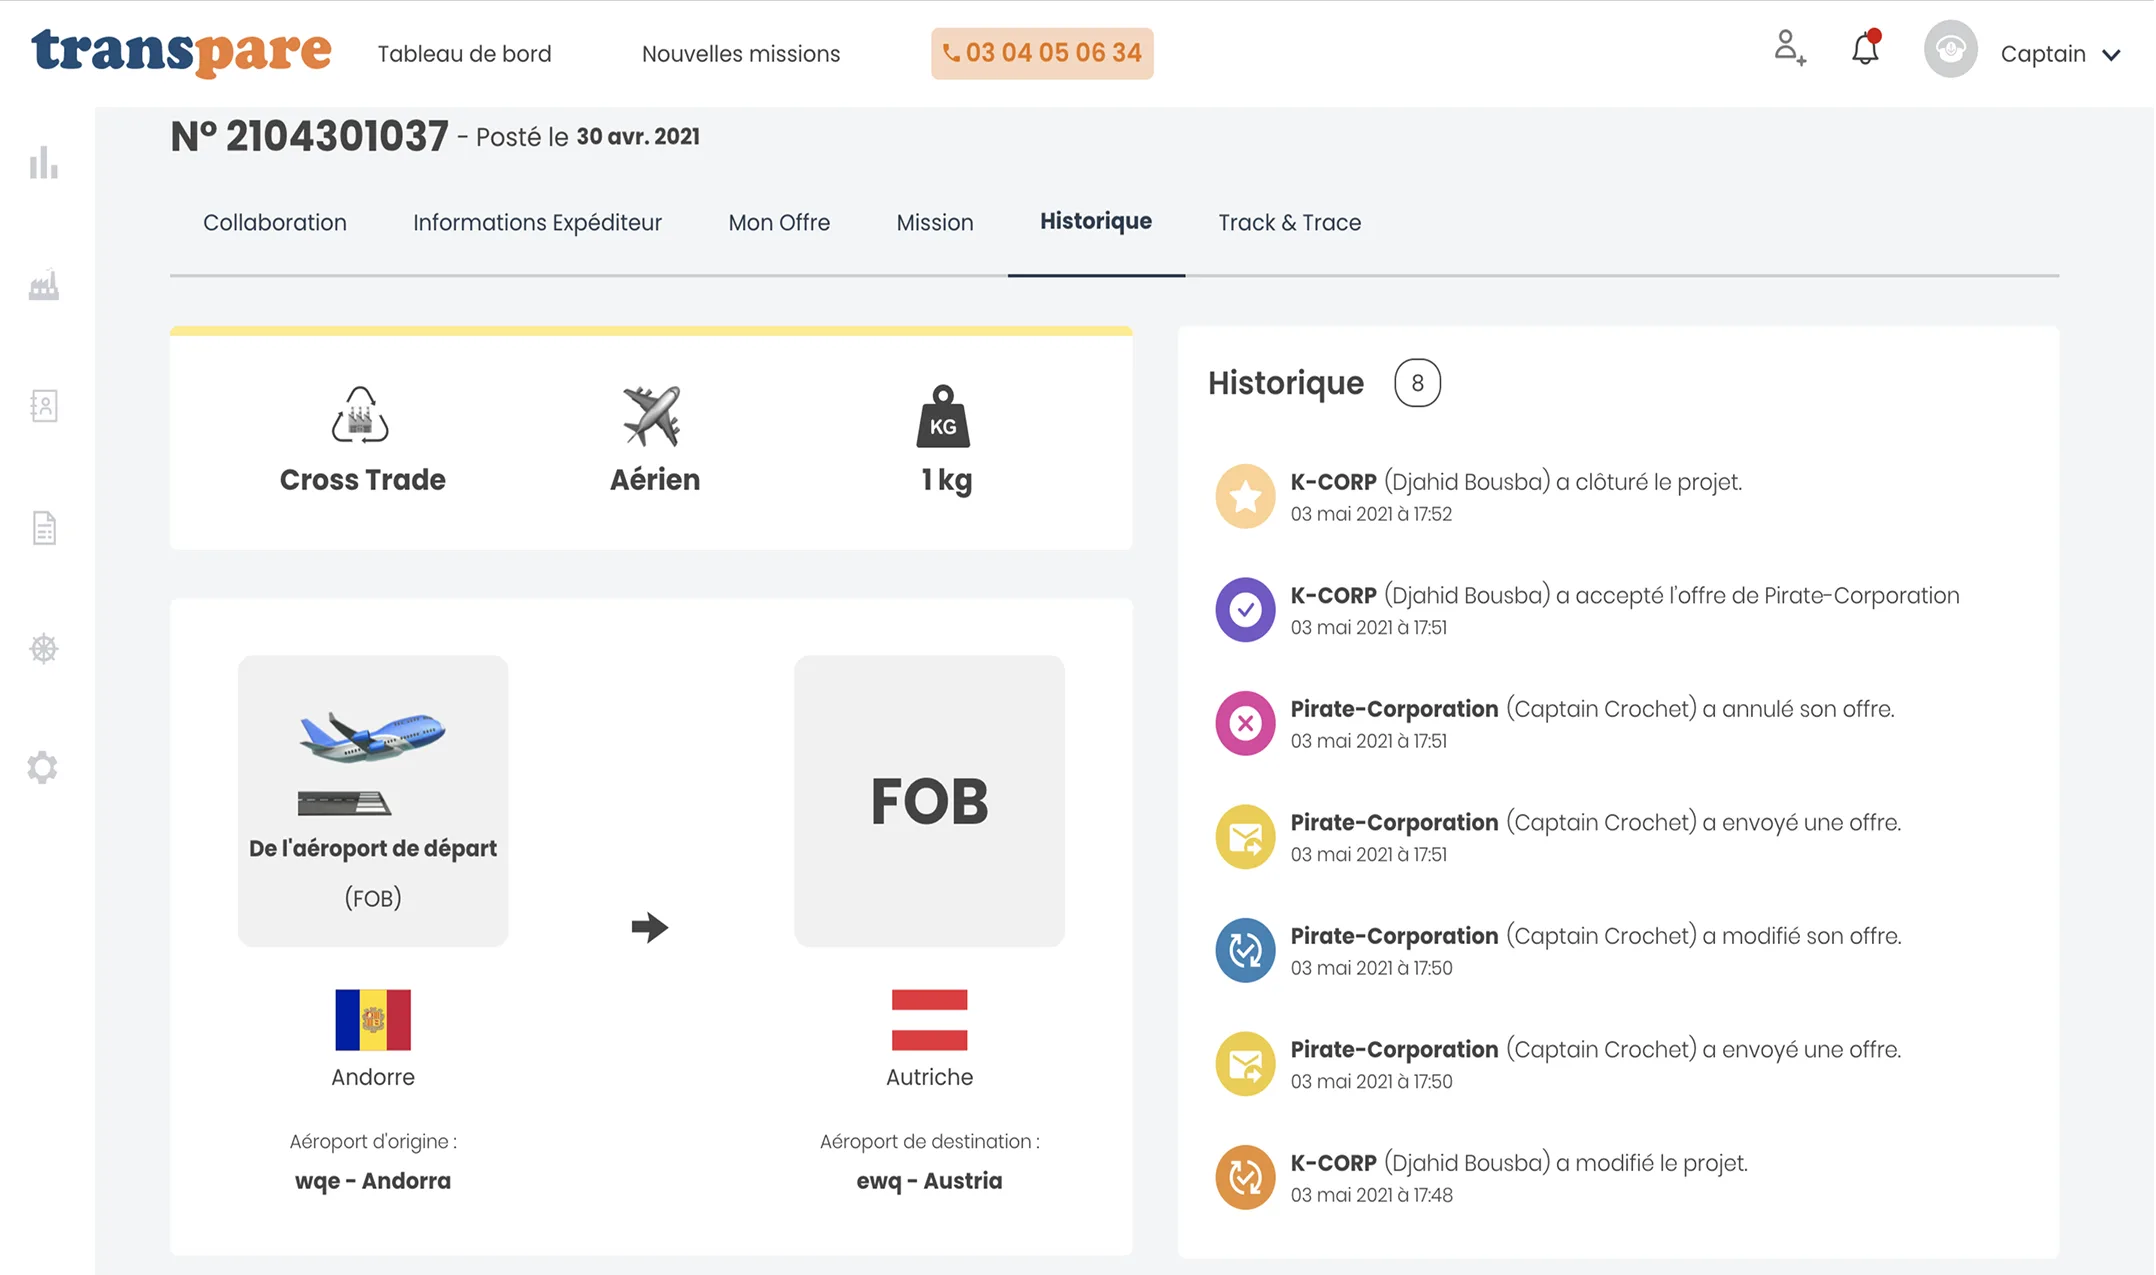Screen dimensions: 2156x1275
Task: Click the purple checkmark accepted-offer icon
Action: point(1245,609)
